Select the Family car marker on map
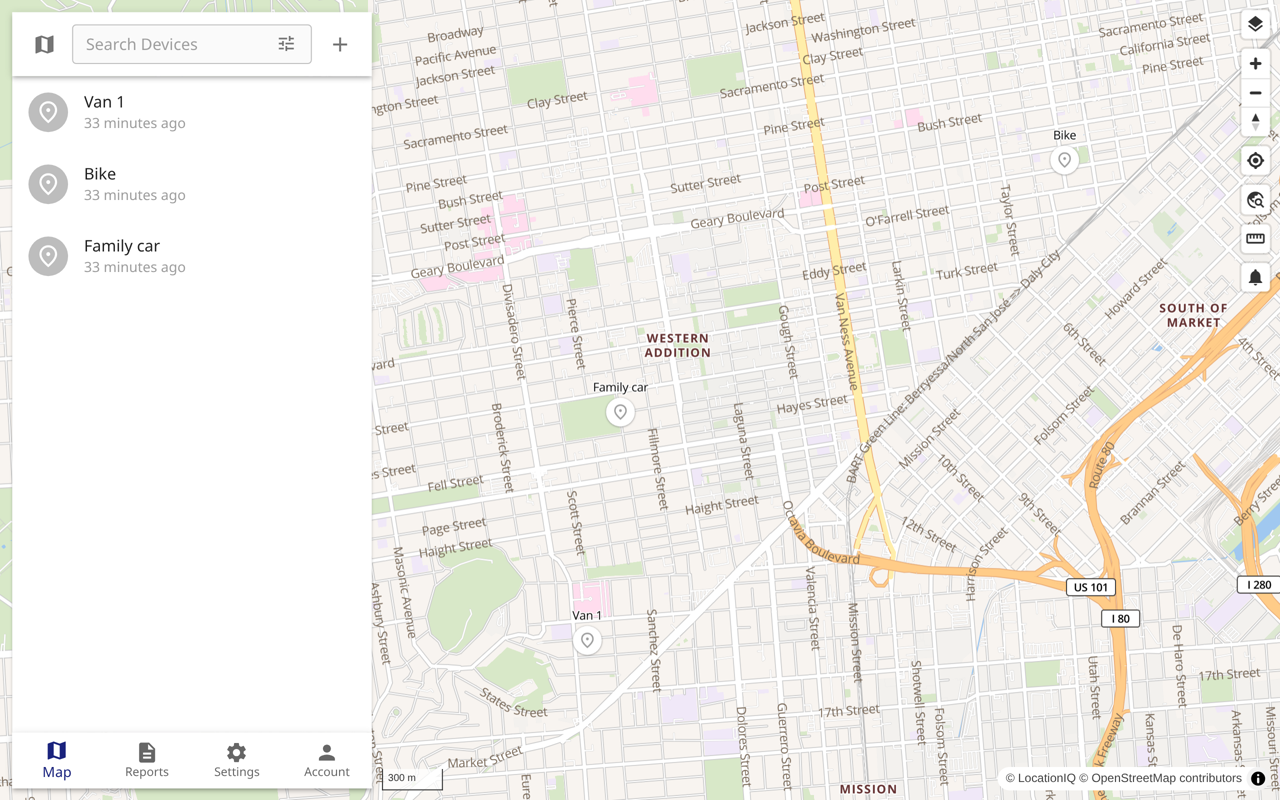Screen dimensions: 1280x800 coord(620,412)
